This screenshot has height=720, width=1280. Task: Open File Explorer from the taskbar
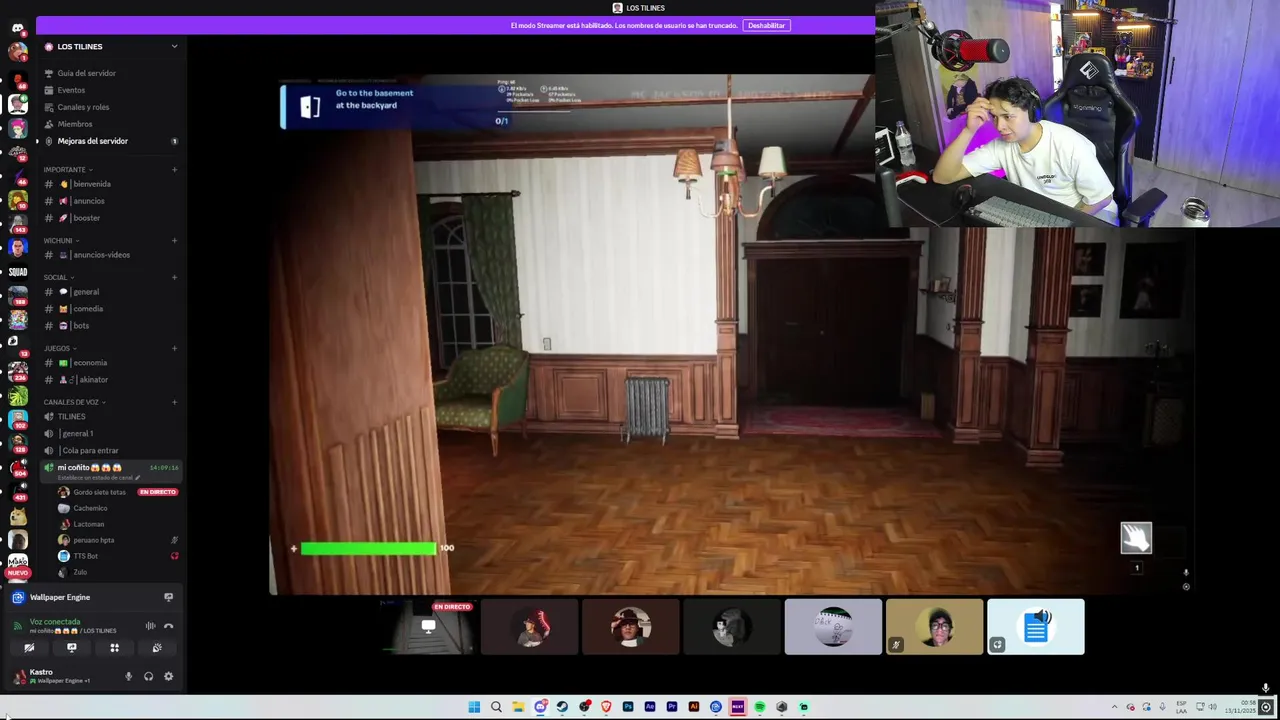518,707
